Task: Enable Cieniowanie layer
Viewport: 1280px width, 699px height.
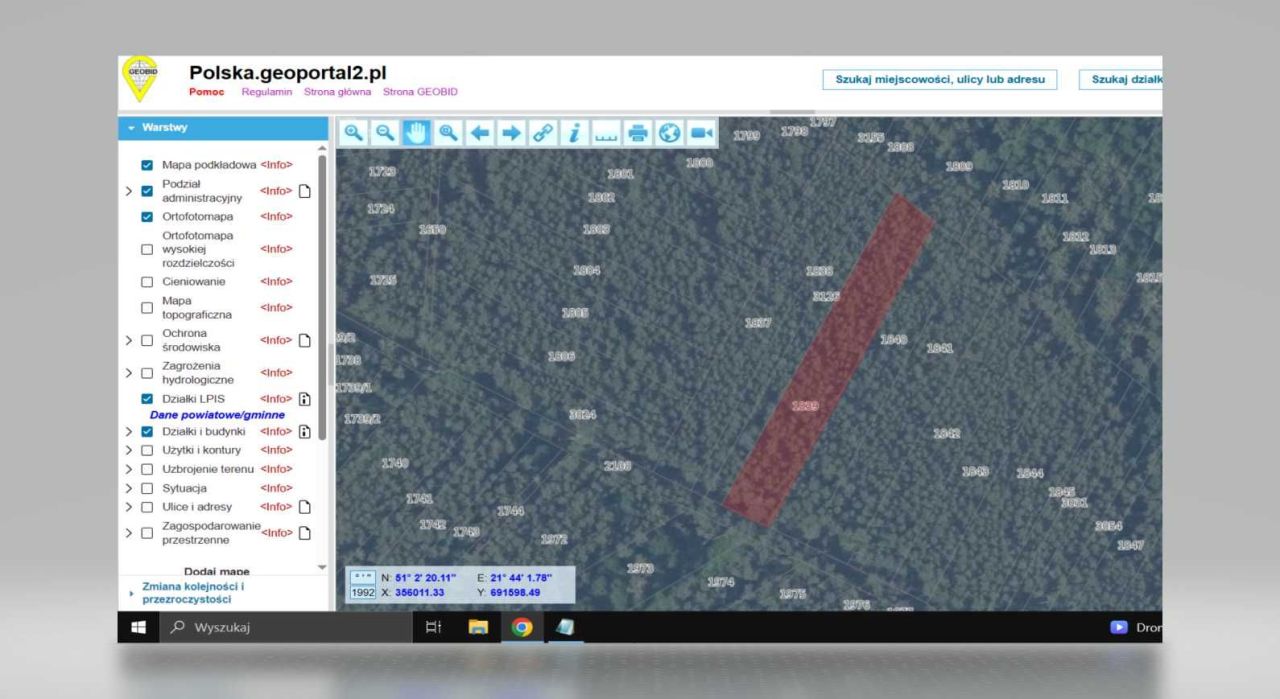Action: [148, 282]
